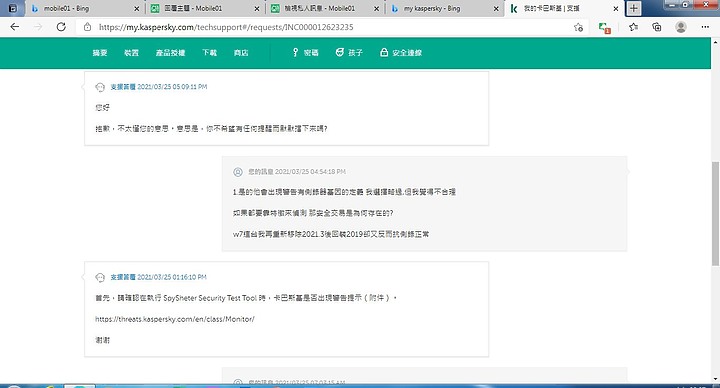720x388 pixels.
Task: Click the reply line mentioning SpyShelter Security Test Tool
Action: 246,298
